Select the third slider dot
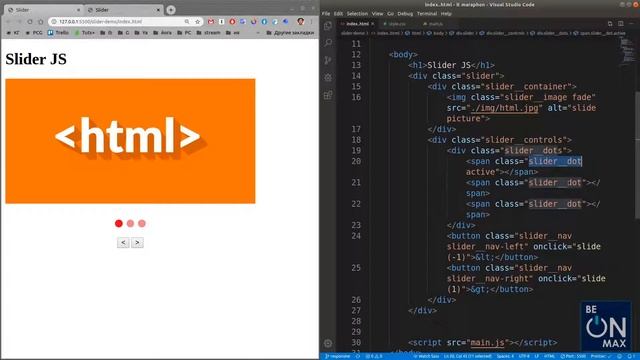This screenshot has height=360, width=640. point(142,223)
